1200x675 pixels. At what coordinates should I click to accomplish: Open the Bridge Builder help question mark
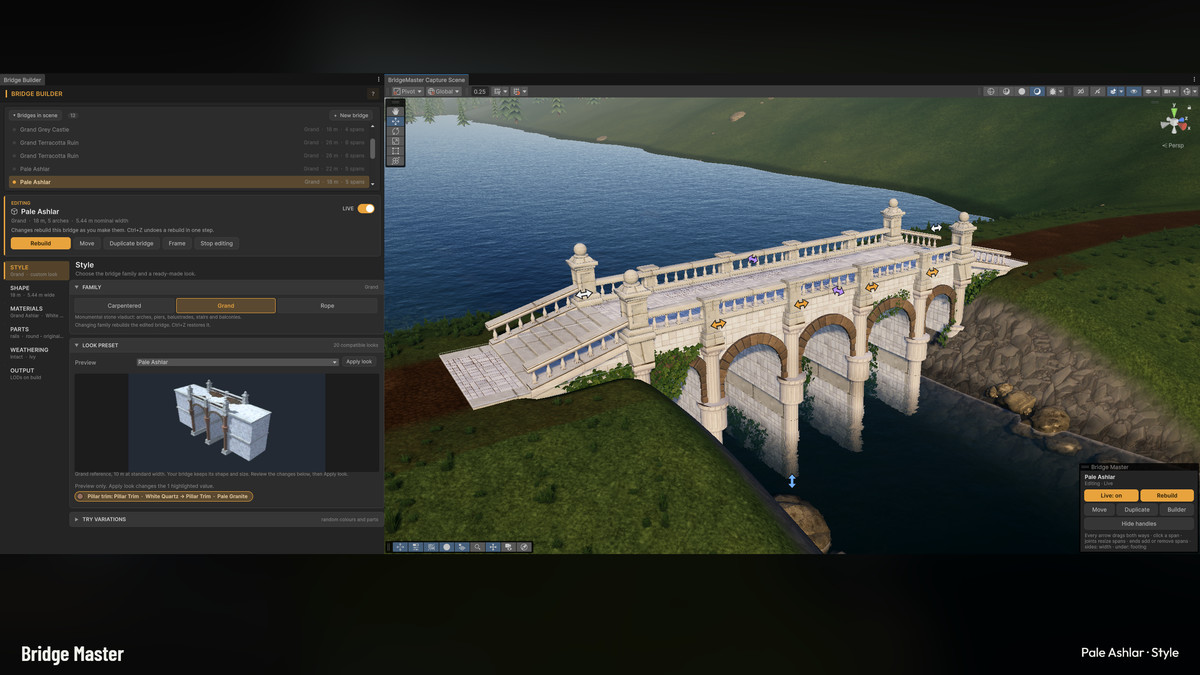373,94
